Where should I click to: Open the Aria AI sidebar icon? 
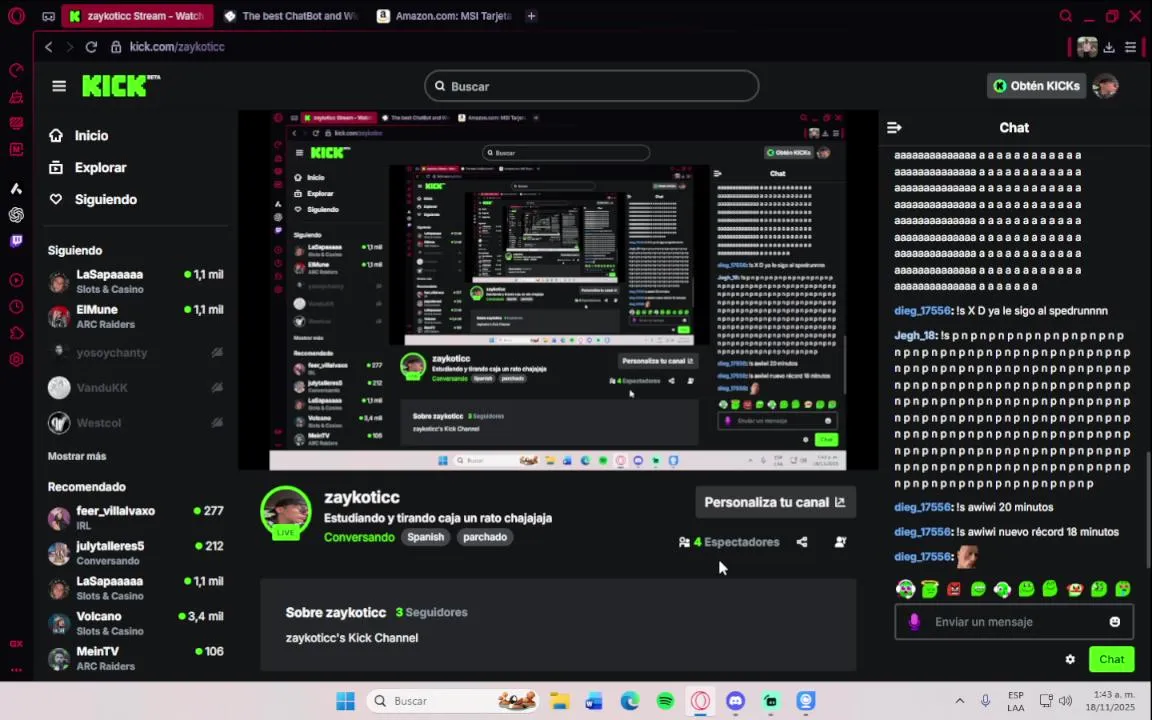[16, 189]
